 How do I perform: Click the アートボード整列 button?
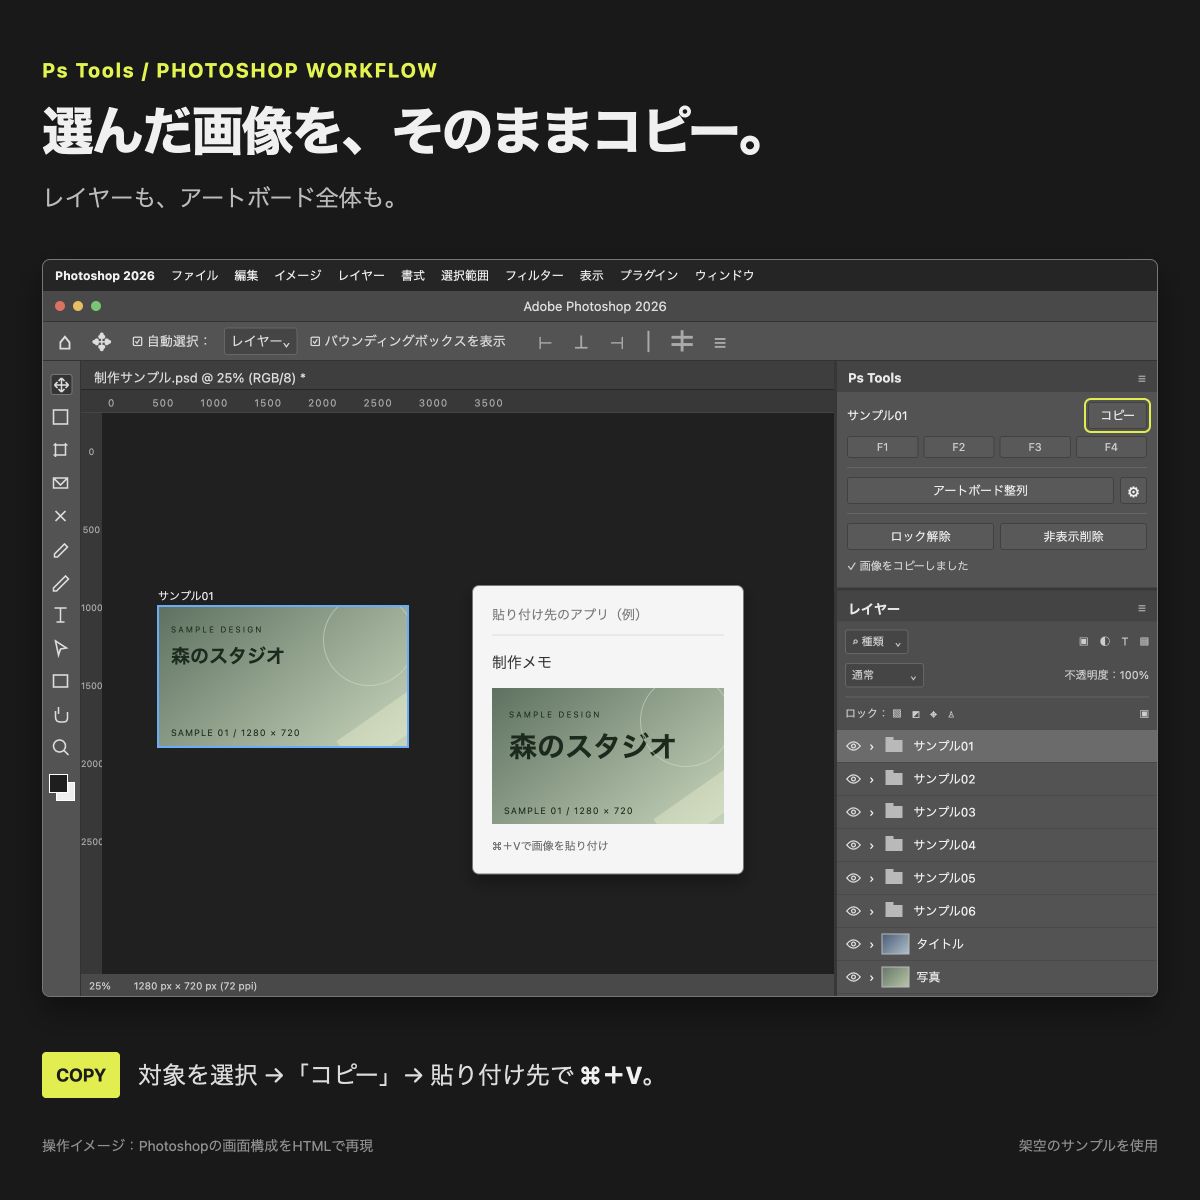pyautogui.click(x=980, y=491)
